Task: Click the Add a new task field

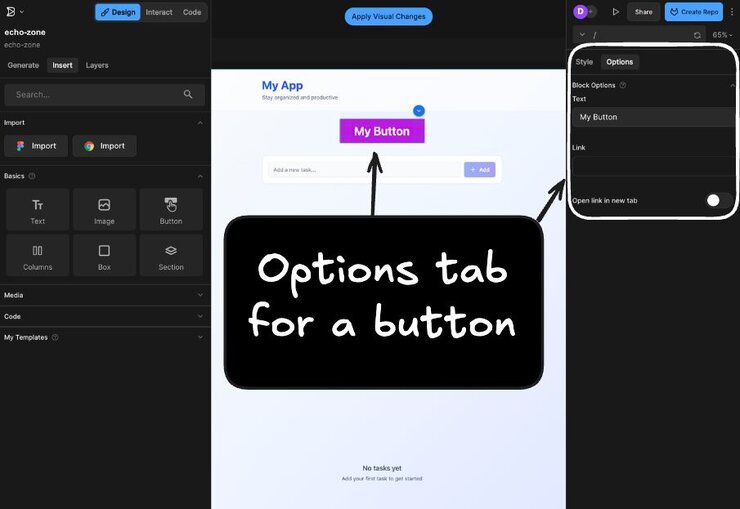Action: [x=364, y=170]
